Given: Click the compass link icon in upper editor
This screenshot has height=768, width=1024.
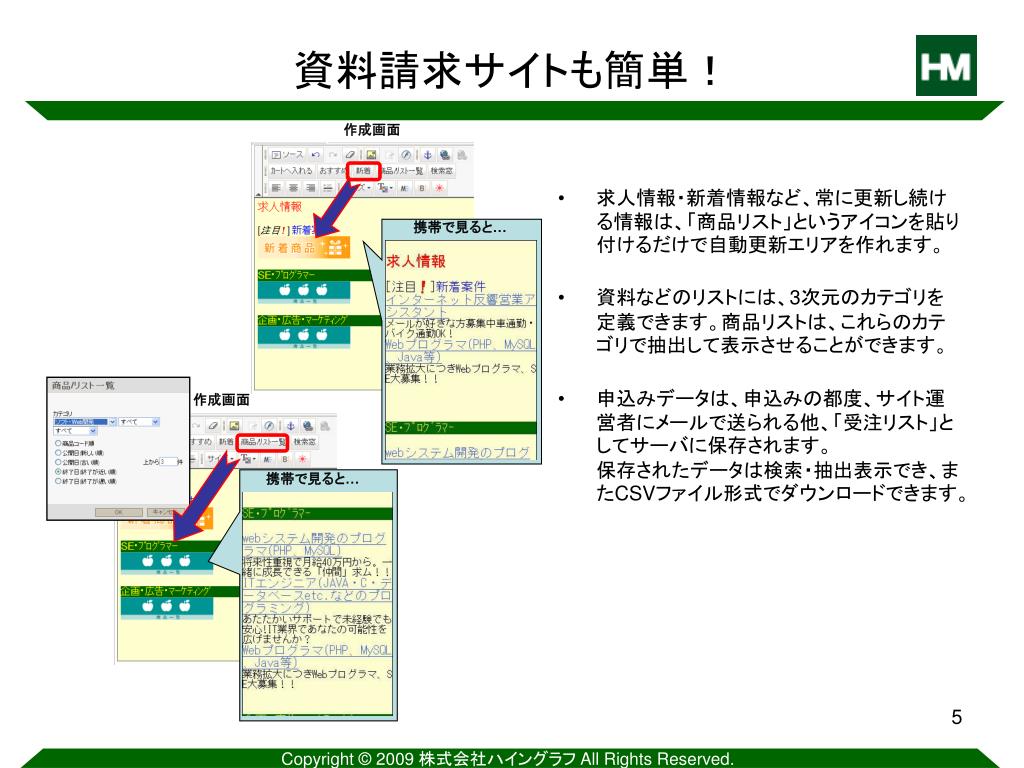Looking at the screenshot, I should [406, 155].
